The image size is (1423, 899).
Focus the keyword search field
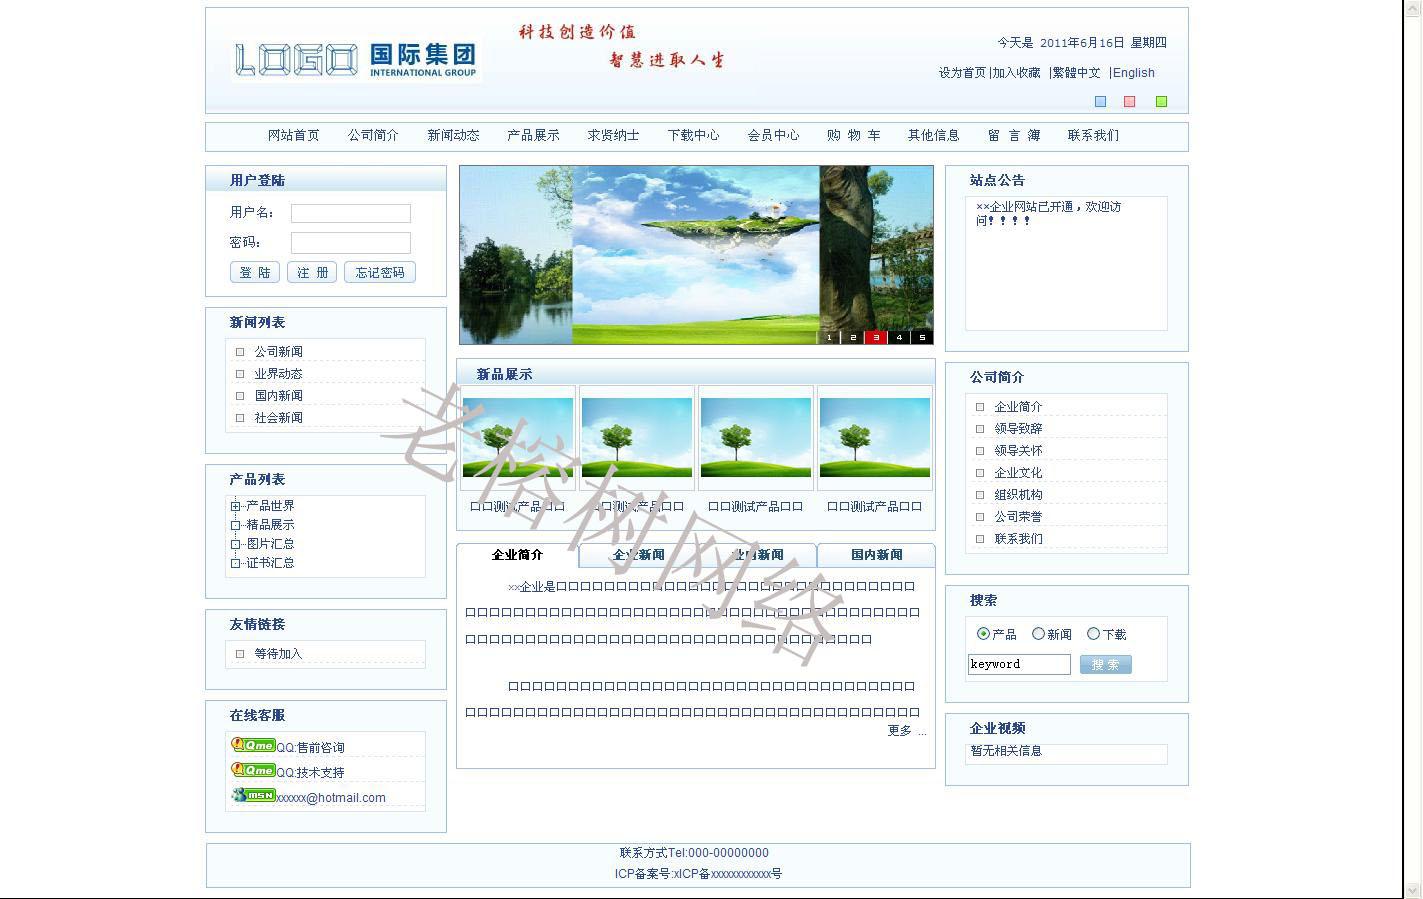point(1019,664)
